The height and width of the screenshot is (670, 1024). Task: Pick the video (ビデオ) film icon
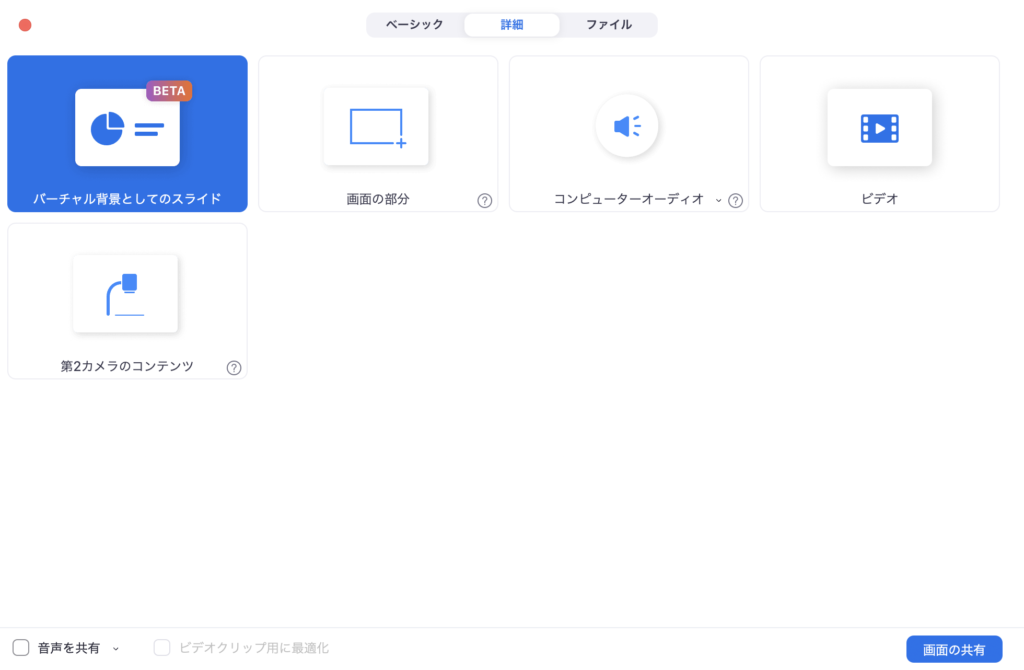880,127
